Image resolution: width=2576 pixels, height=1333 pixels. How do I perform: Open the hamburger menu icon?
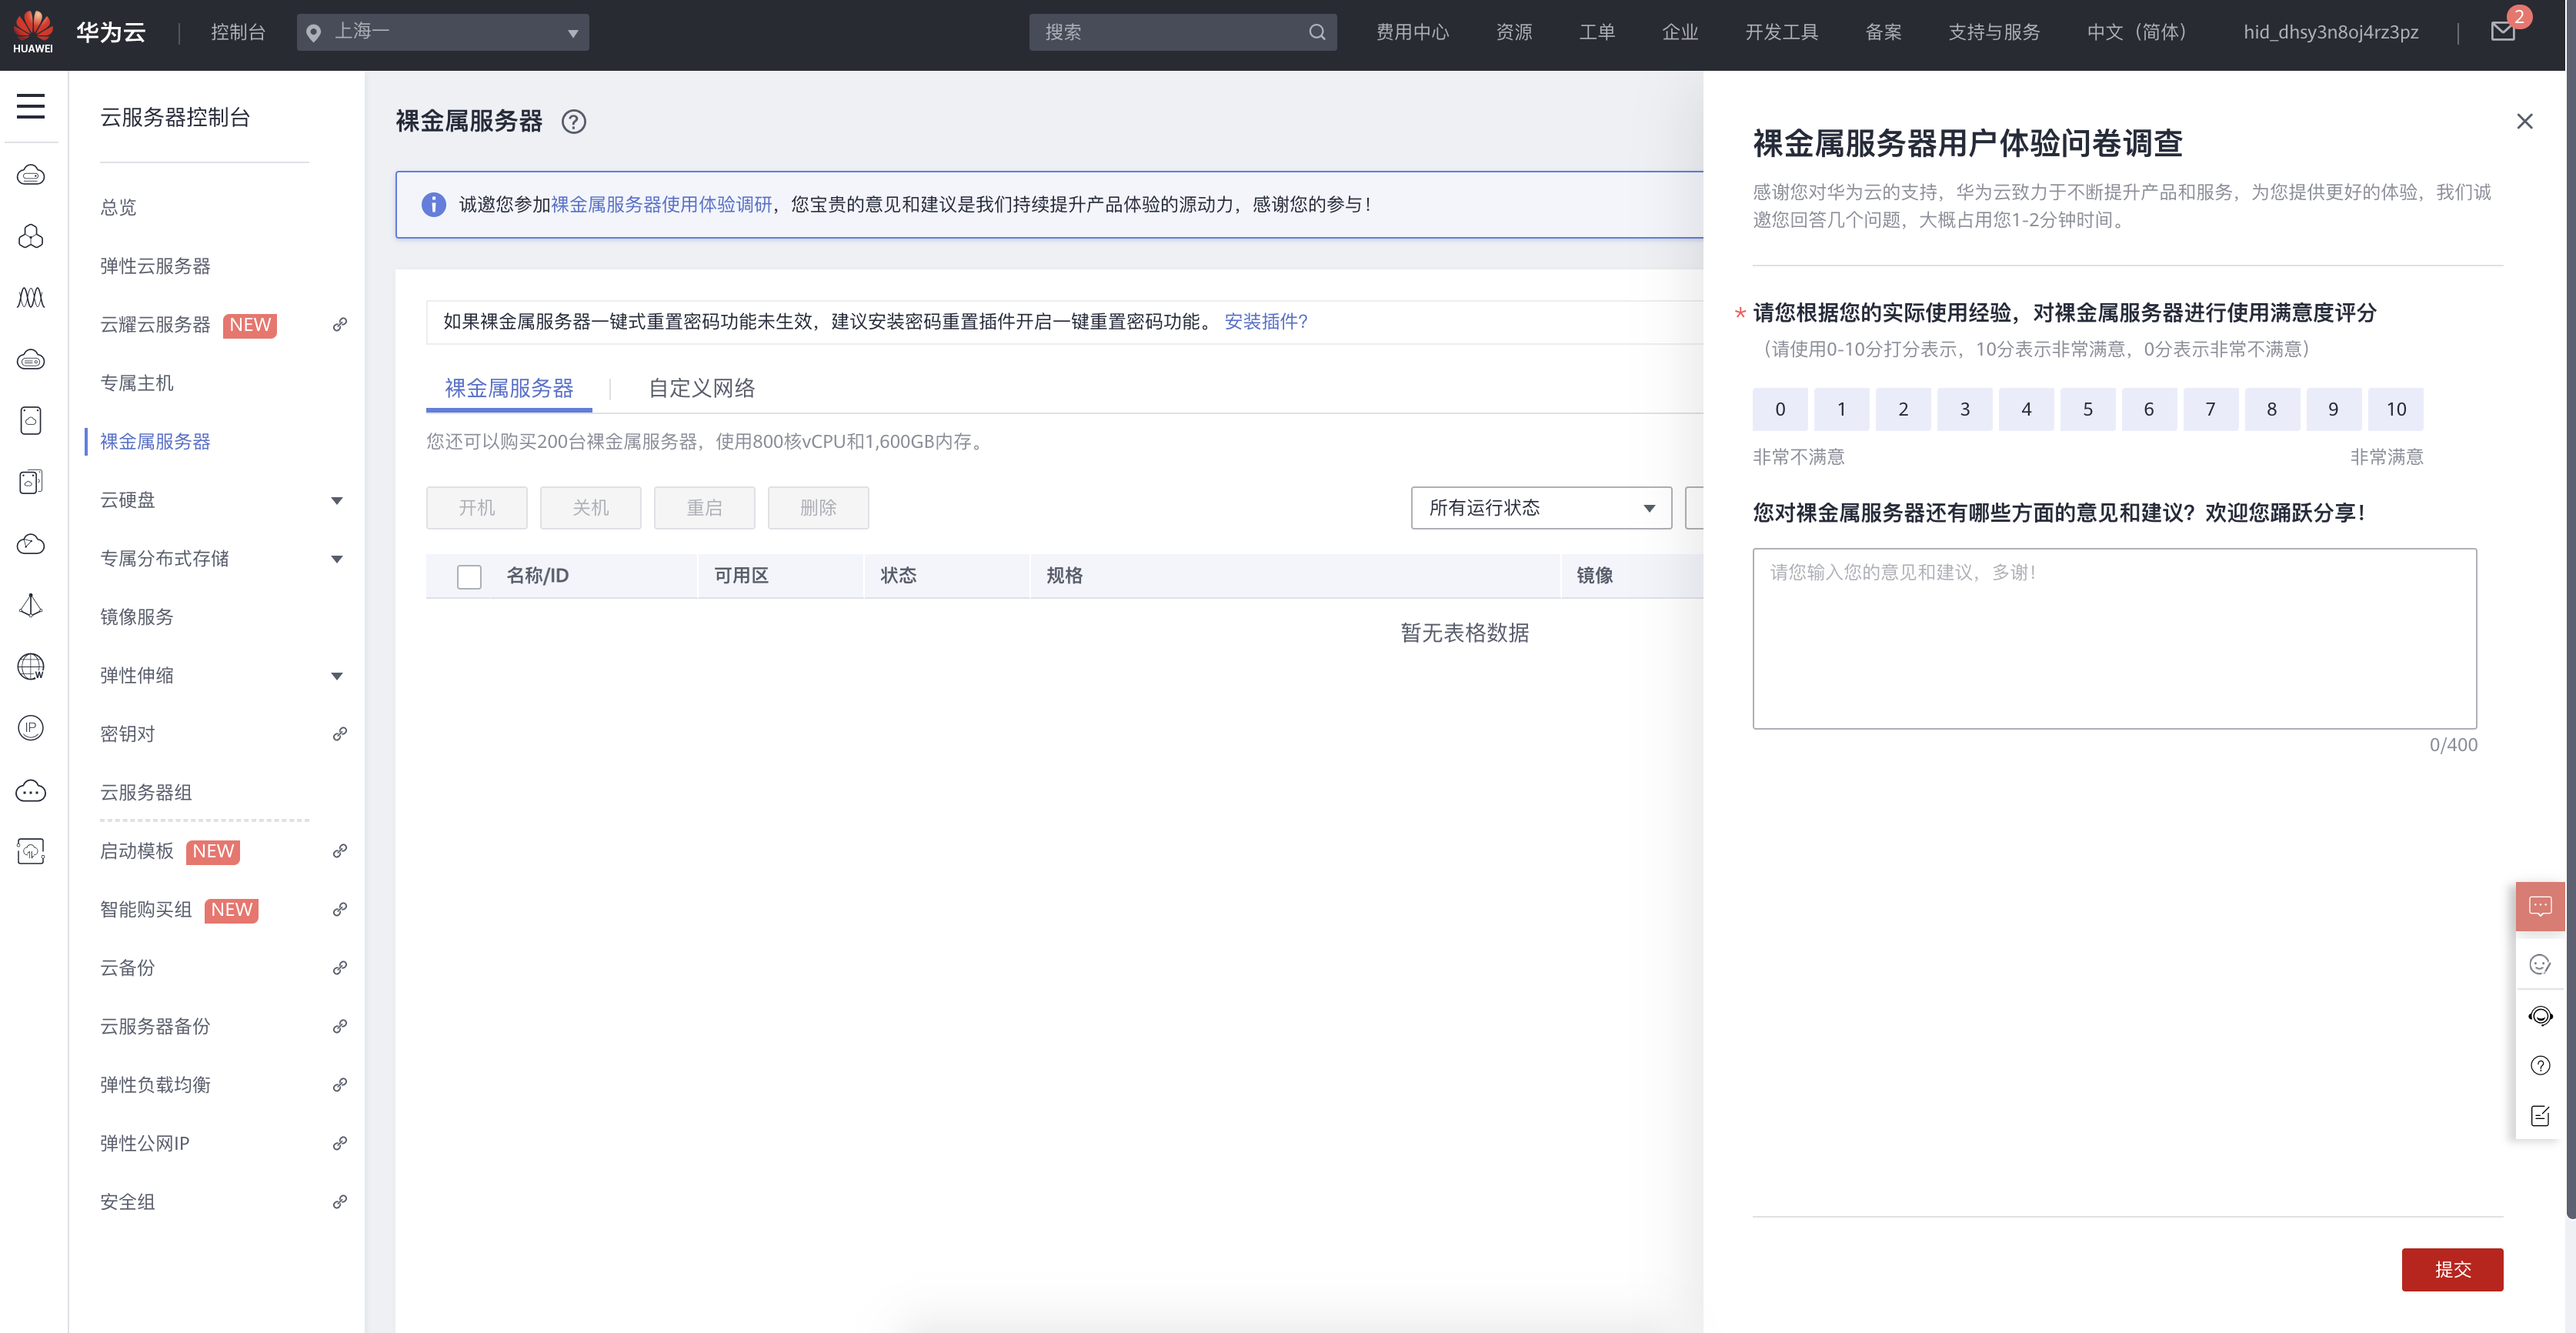coord(31,106)
